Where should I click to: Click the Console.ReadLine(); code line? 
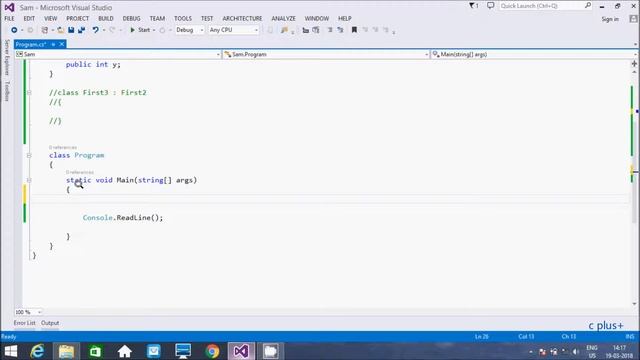123,218
